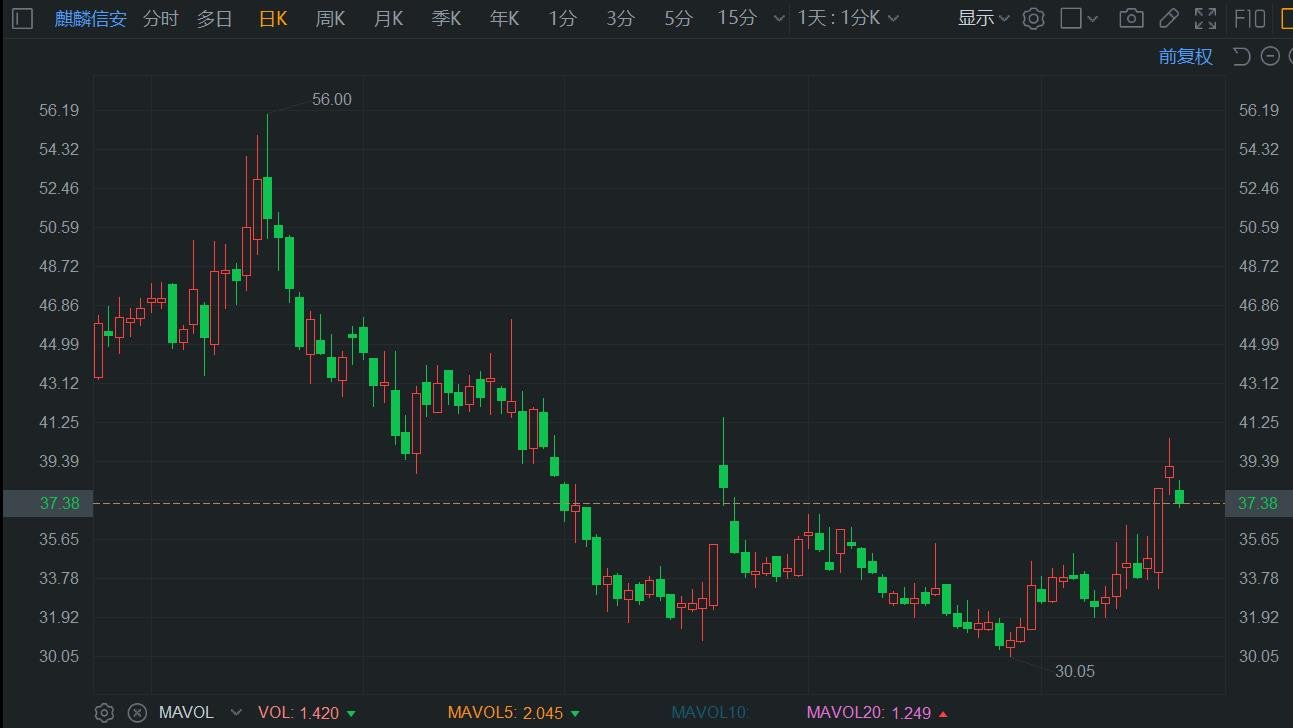1293x728 pixels.
Task: Switch to 3分 three-minute chart
Action: 620,18
